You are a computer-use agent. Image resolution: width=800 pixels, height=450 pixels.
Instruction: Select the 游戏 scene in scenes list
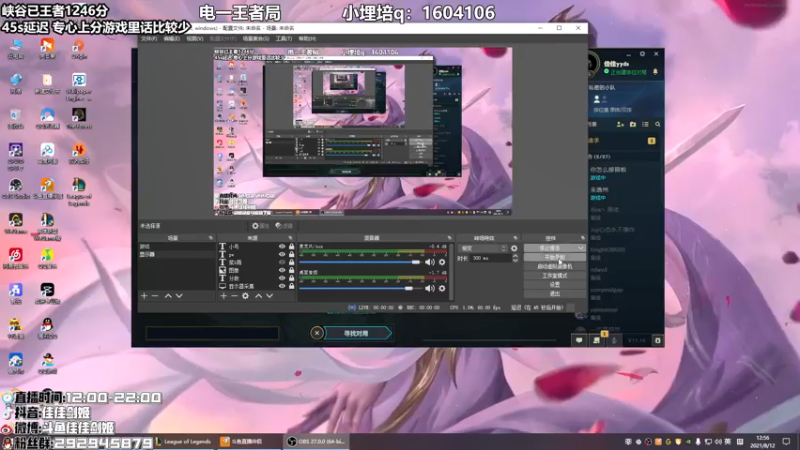pyautogui.click(x=177, y=246)
